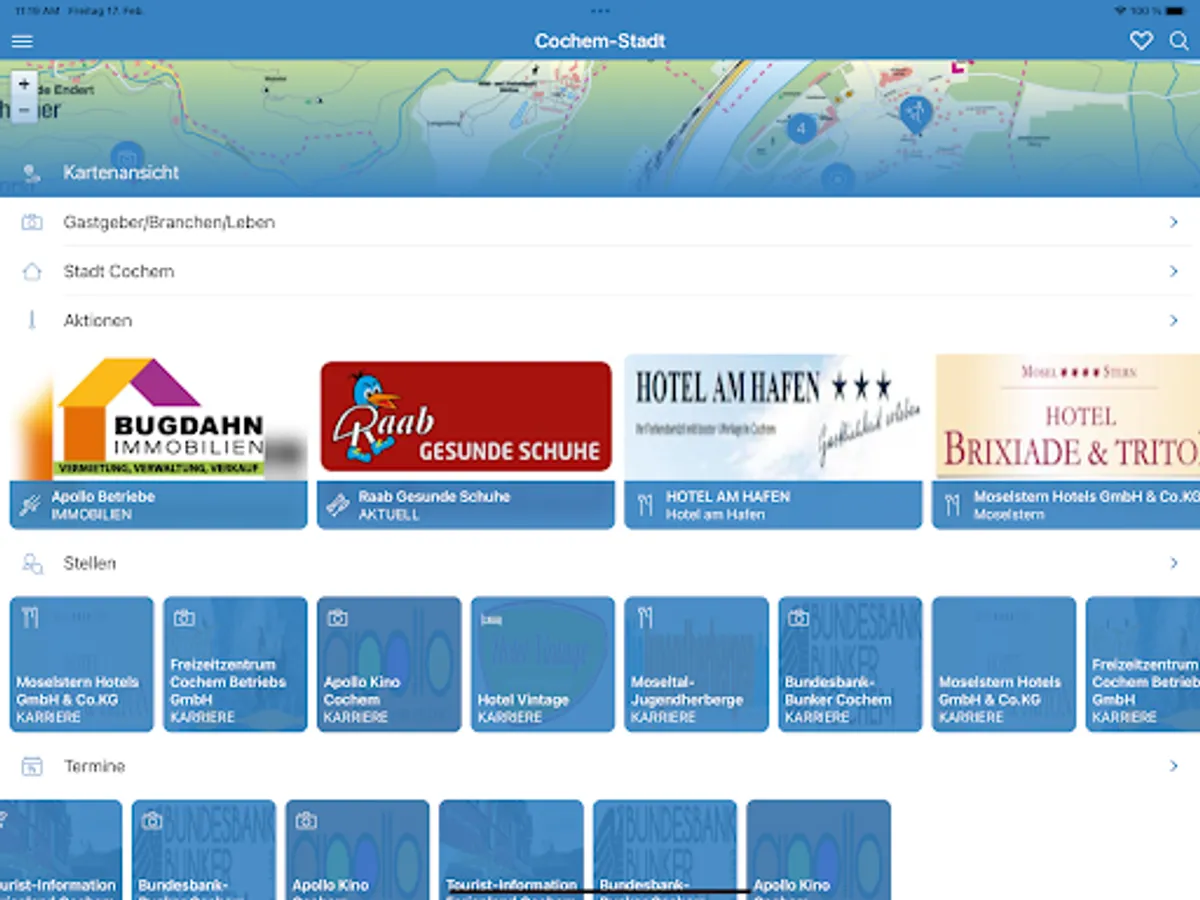Open Hotel Vintage Karriere card

click(x=543, y=664)
